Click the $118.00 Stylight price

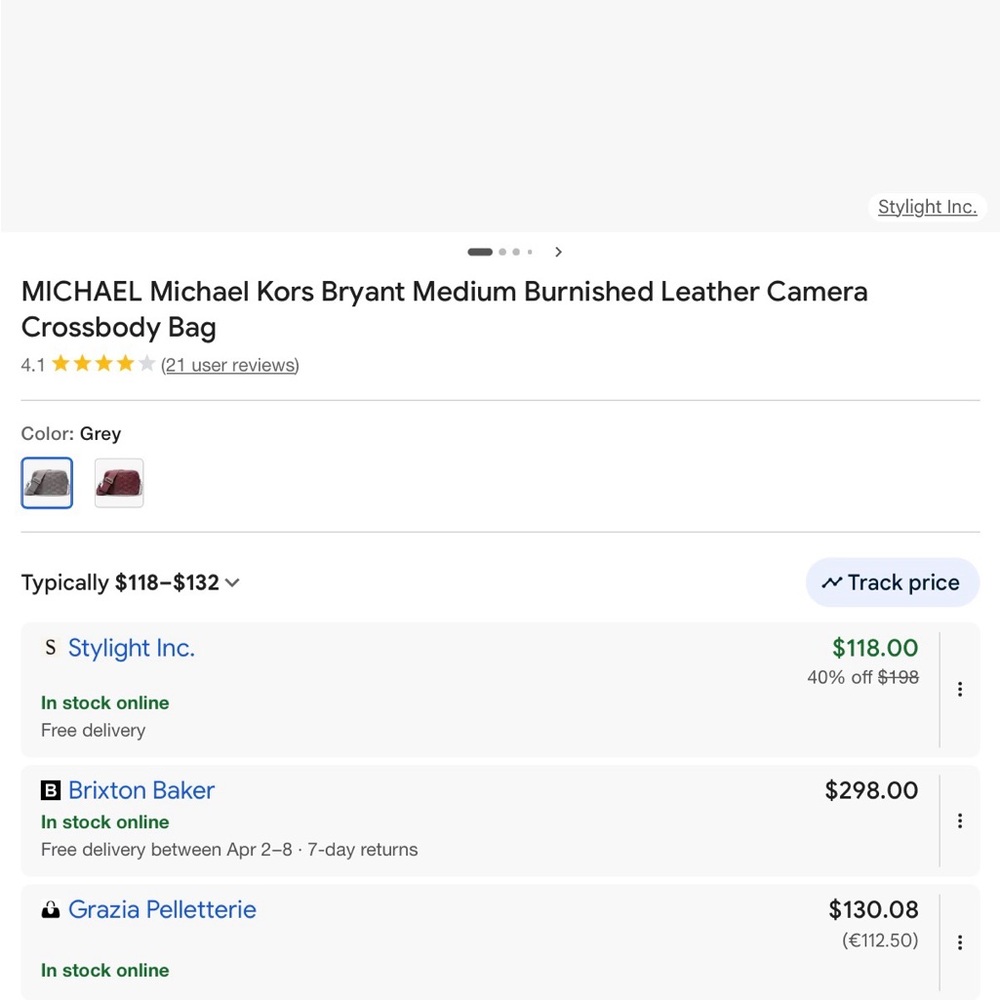coord(875,648)
